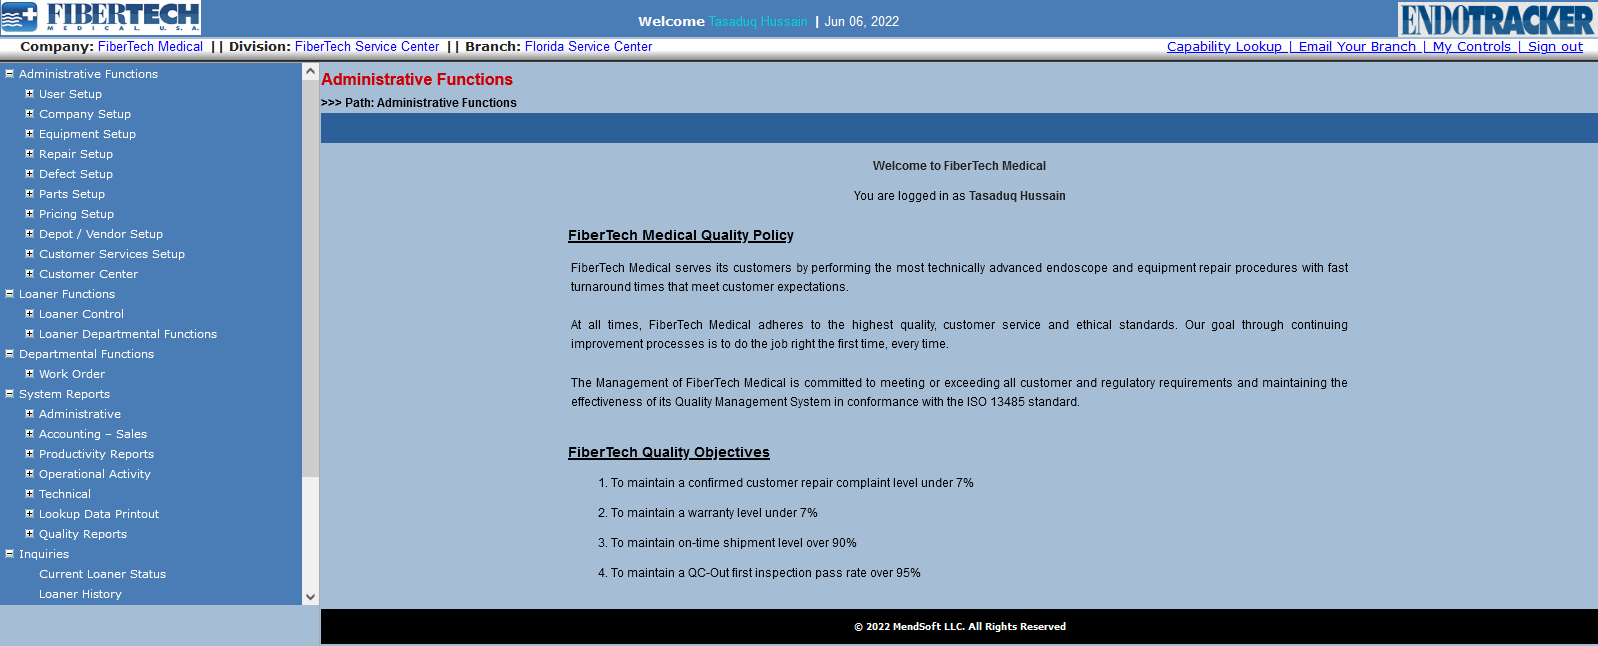Collapse the Inquiries section icon
1598x646 pixels.
tap(9, 554)
